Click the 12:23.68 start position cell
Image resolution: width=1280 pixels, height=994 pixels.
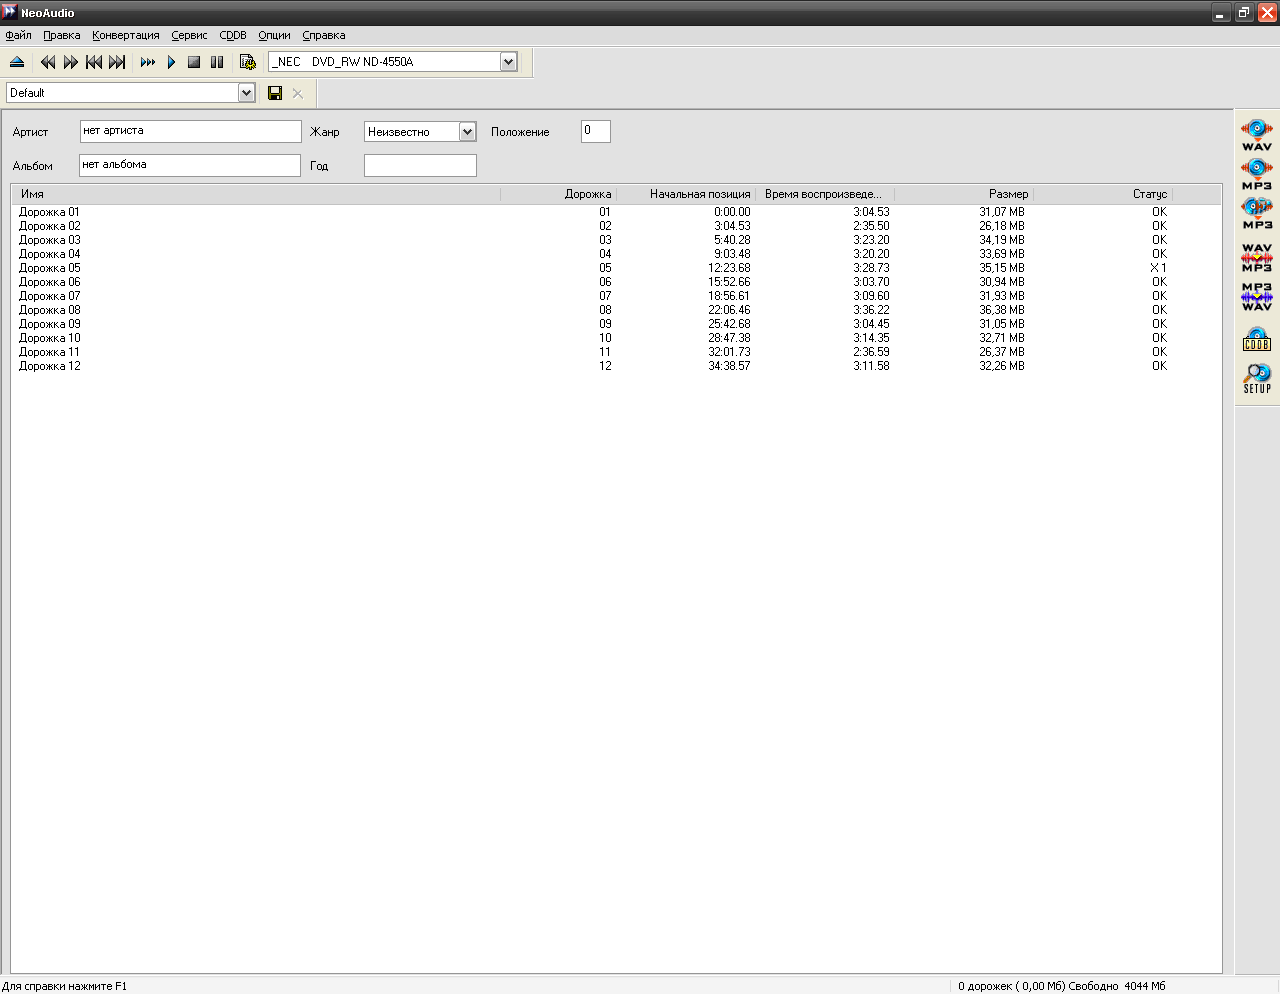pos(729,268)
